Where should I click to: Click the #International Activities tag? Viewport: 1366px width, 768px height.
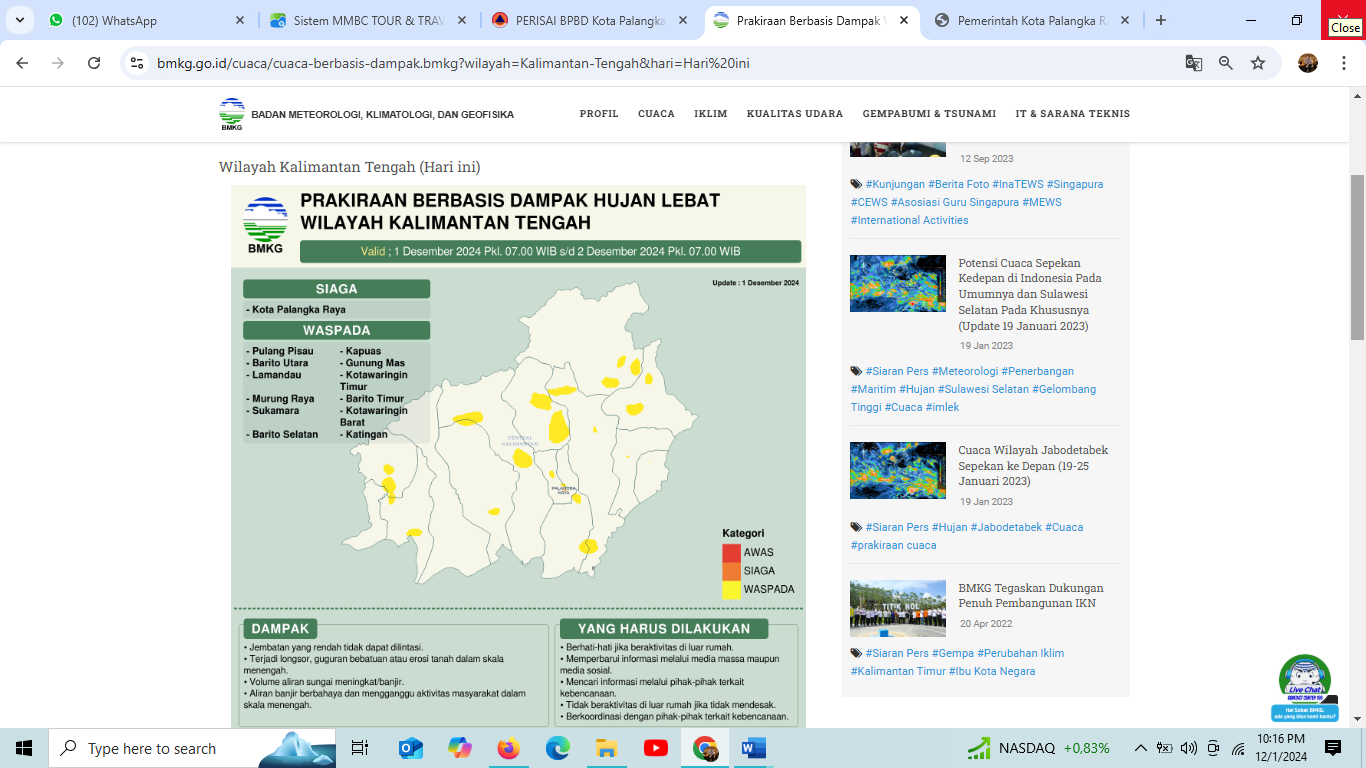click(x=910, y=220)
